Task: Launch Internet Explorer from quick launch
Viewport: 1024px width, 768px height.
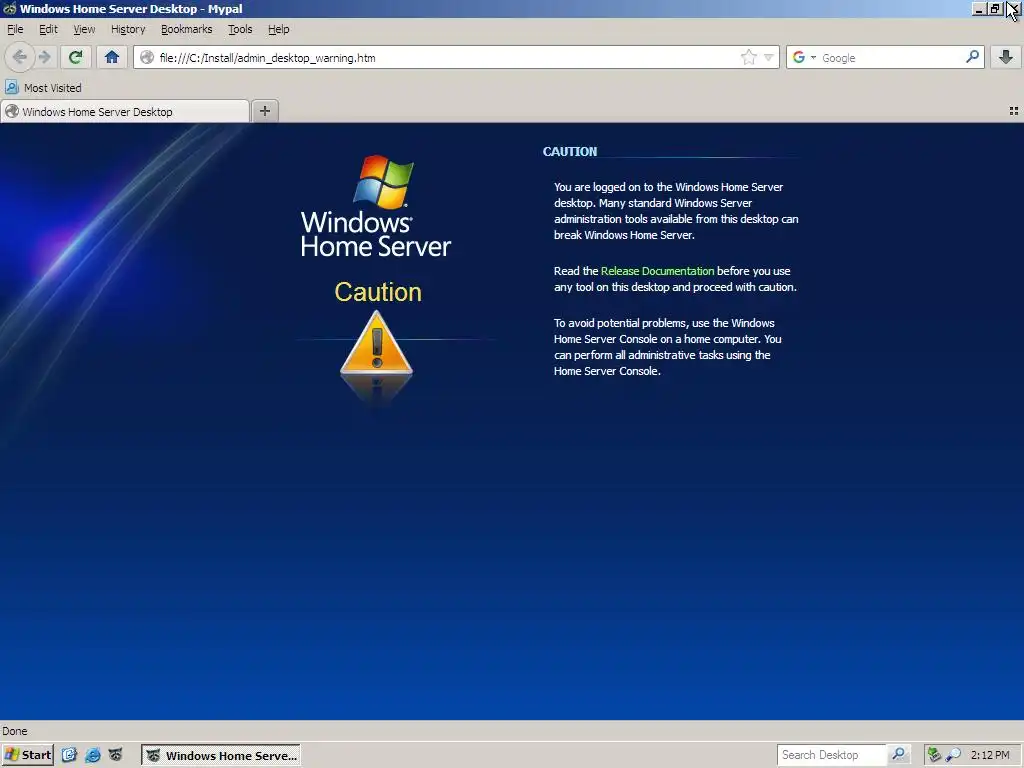Action: pyautogui.click(x=93, y=755)
